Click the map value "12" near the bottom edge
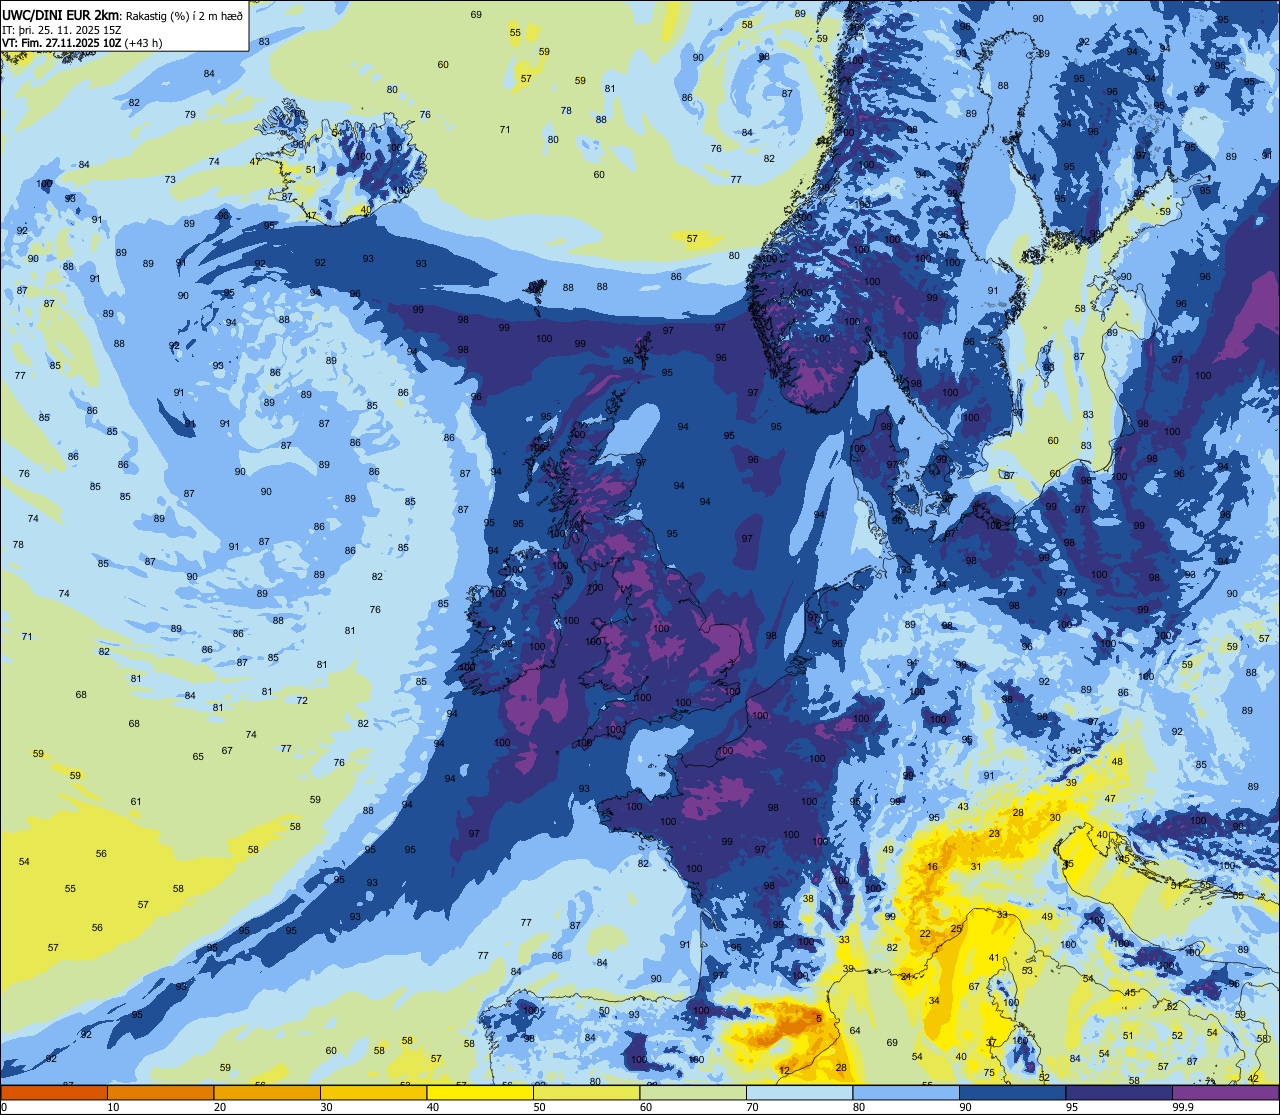Screen dimensions: 1280x1115 [784, 1071]
